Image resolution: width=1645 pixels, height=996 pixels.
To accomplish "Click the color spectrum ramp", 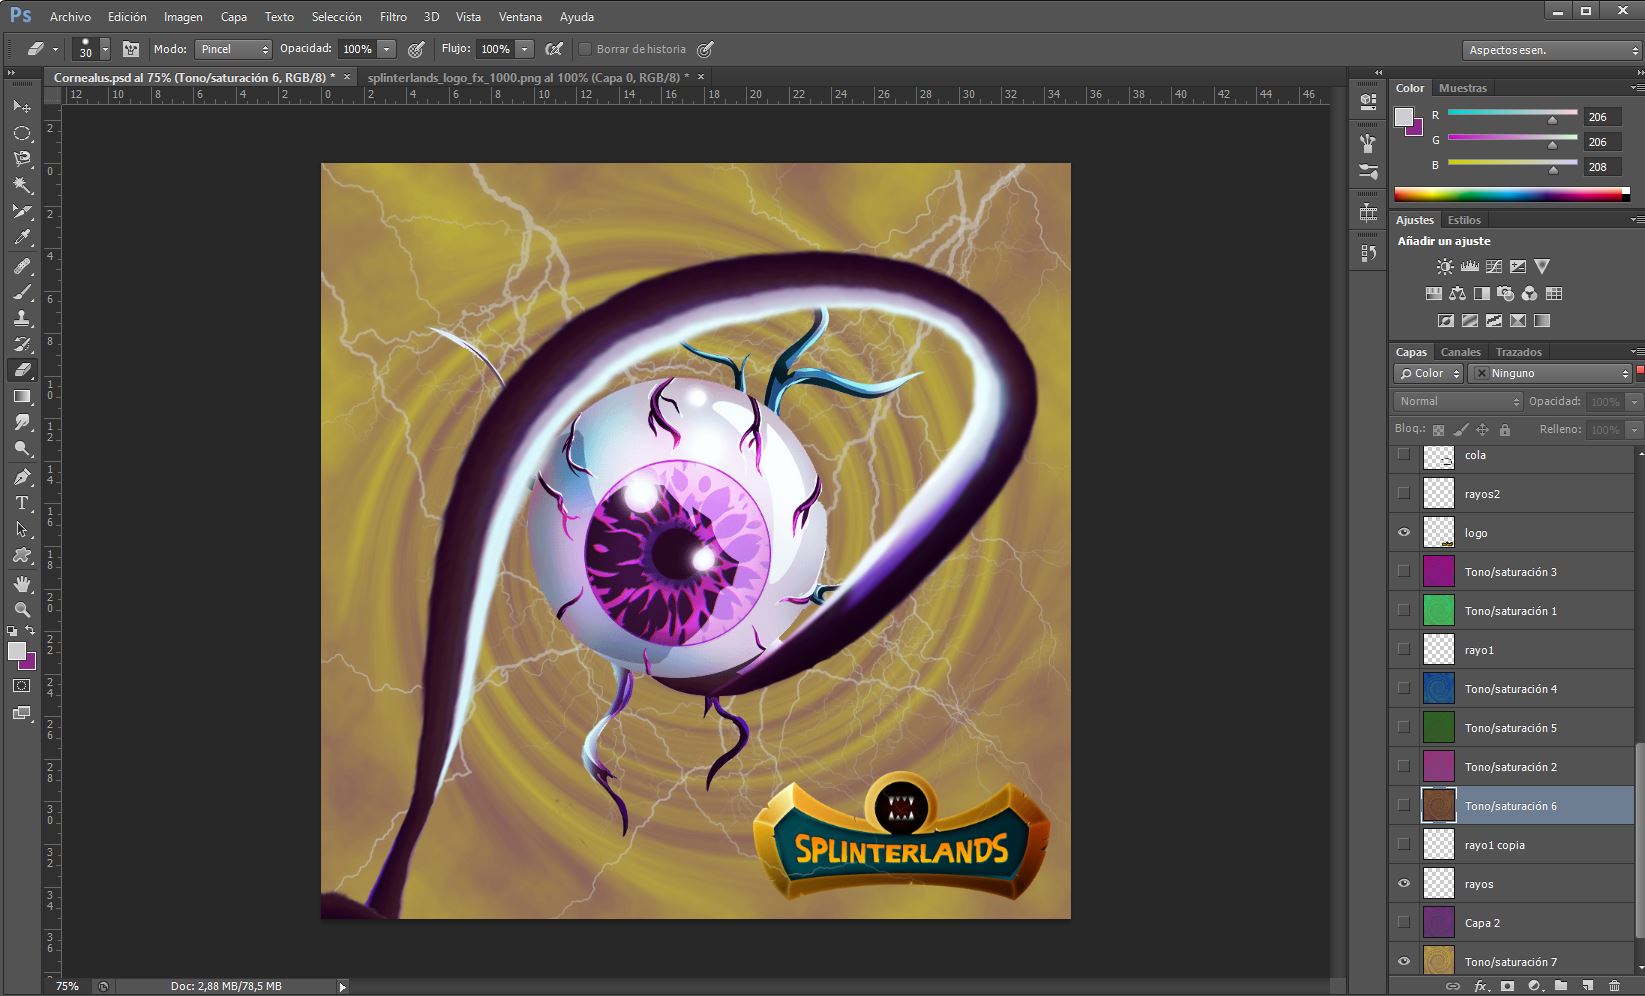I will (1511, 194).
